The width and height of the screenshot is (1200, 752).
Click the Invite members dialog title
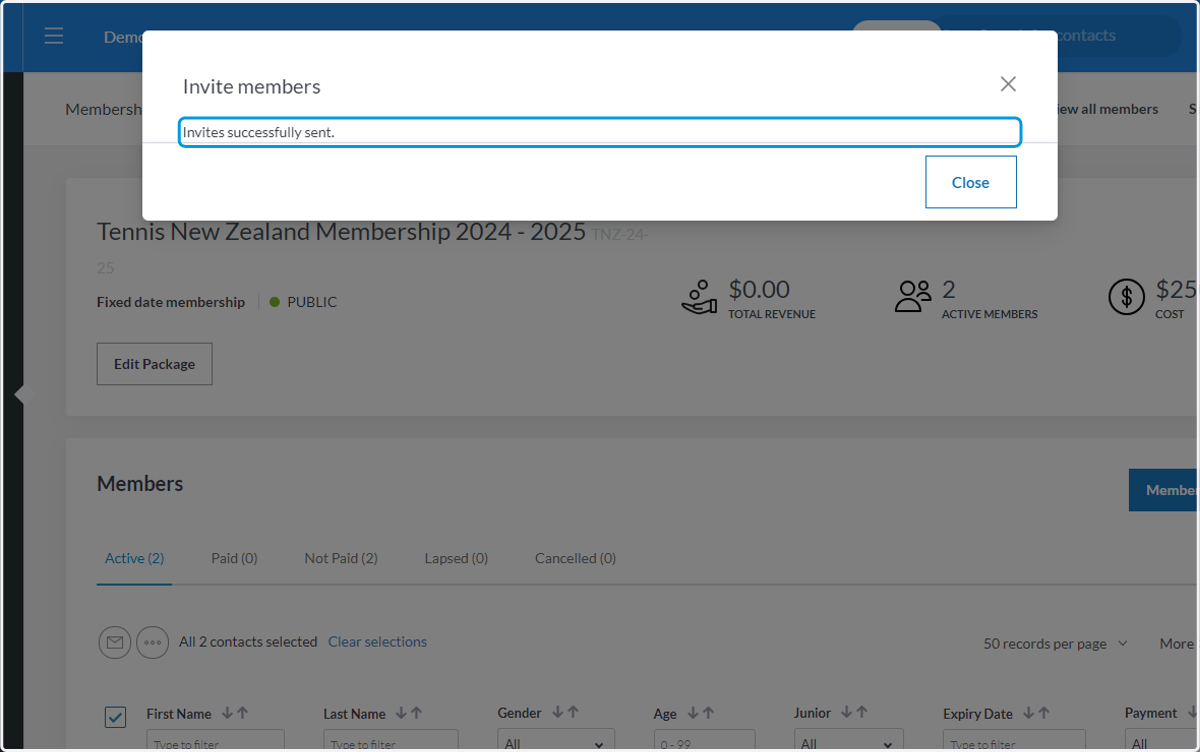[251, 86]
